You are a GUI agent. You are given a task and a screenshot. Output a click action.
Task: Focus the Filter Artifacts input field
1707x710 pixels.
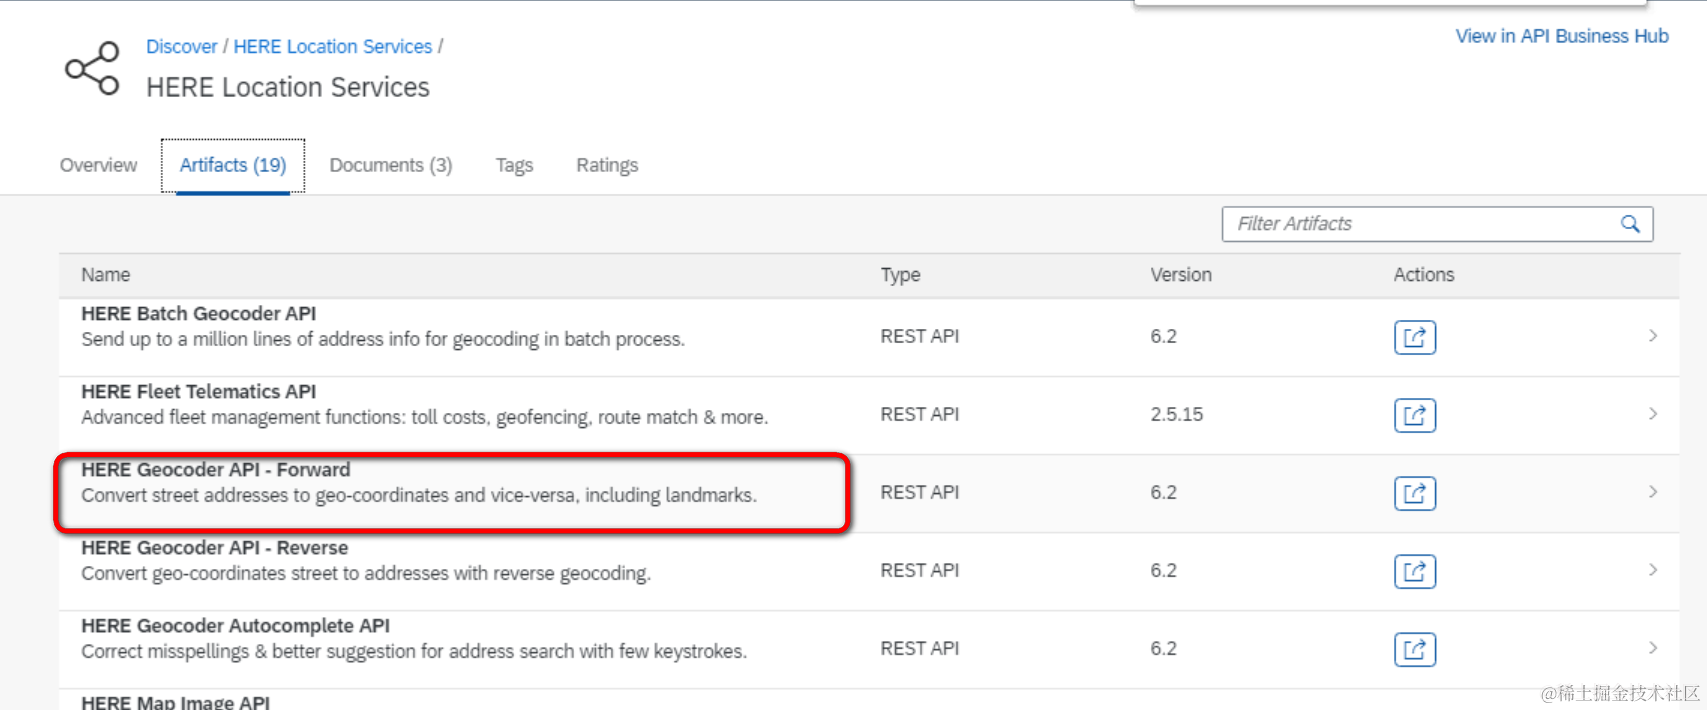[1437, 224]
